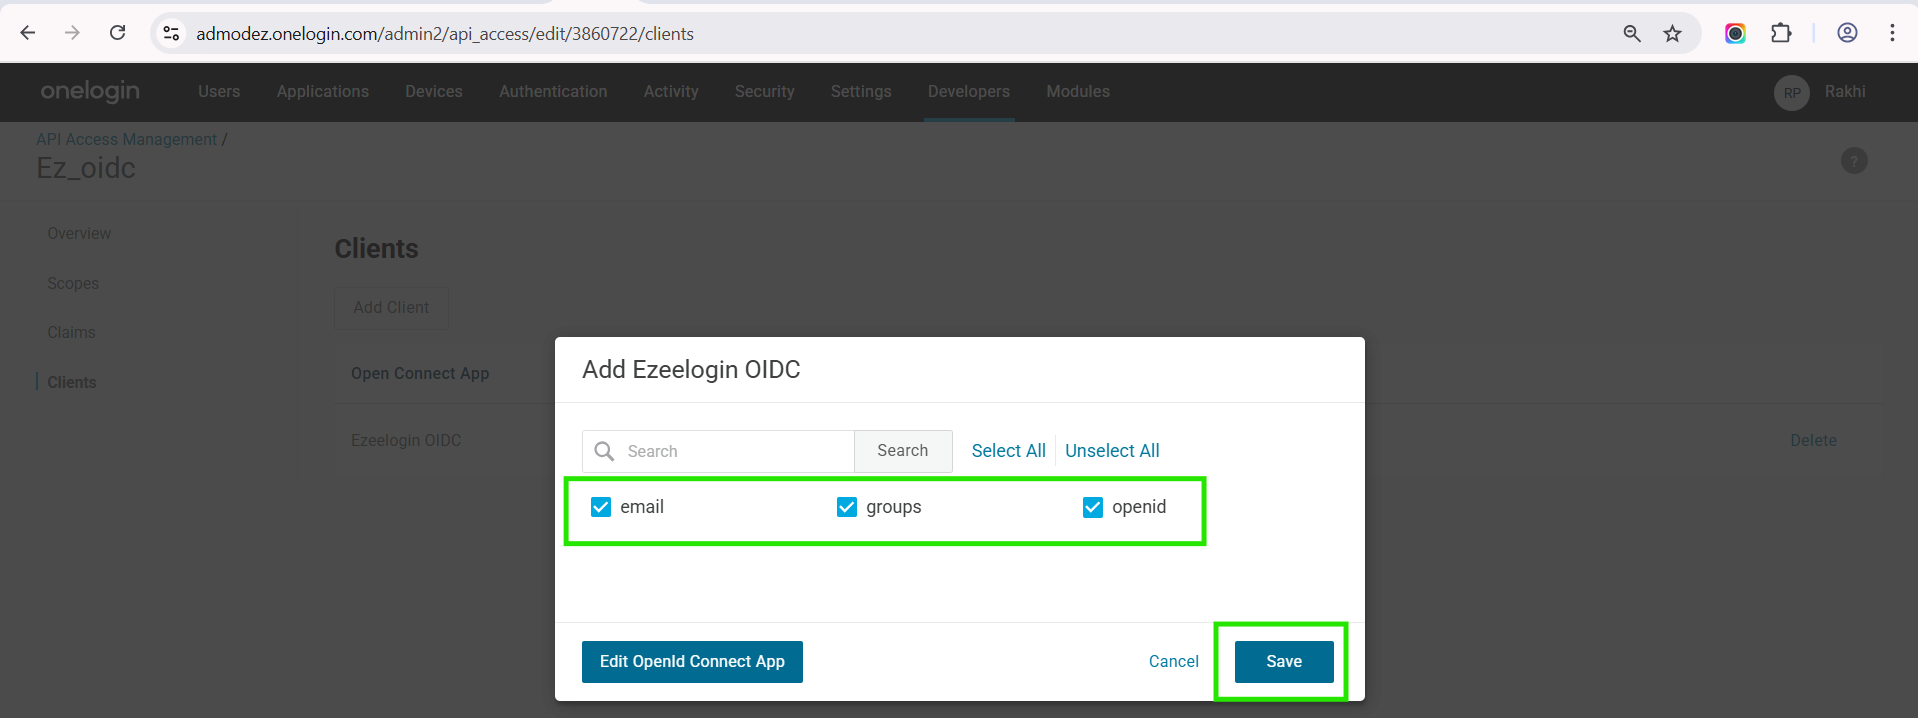
Task: Click the search magnifier in the dialog
Action: tap(604, 451)
